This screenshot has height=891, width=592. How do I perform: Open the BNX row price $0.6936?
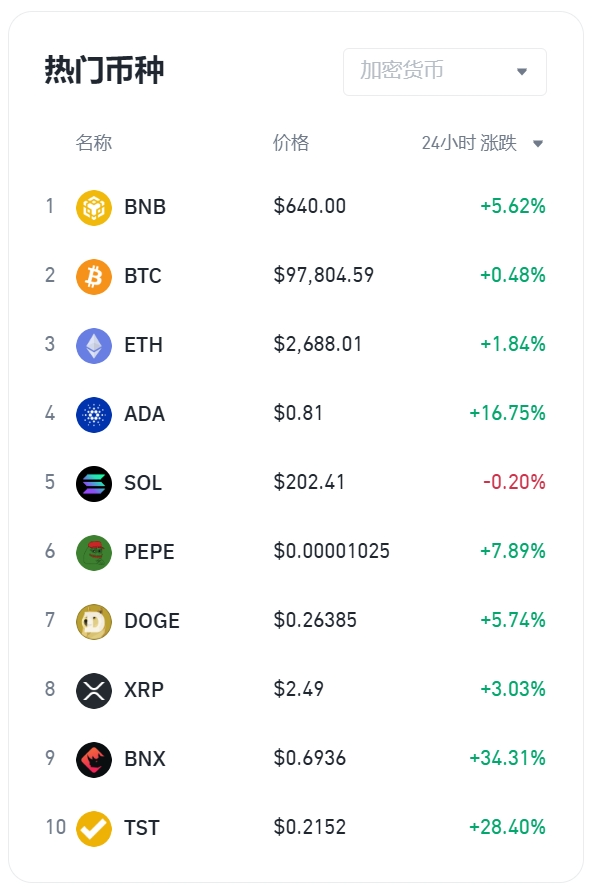click(x=310, y=758)
